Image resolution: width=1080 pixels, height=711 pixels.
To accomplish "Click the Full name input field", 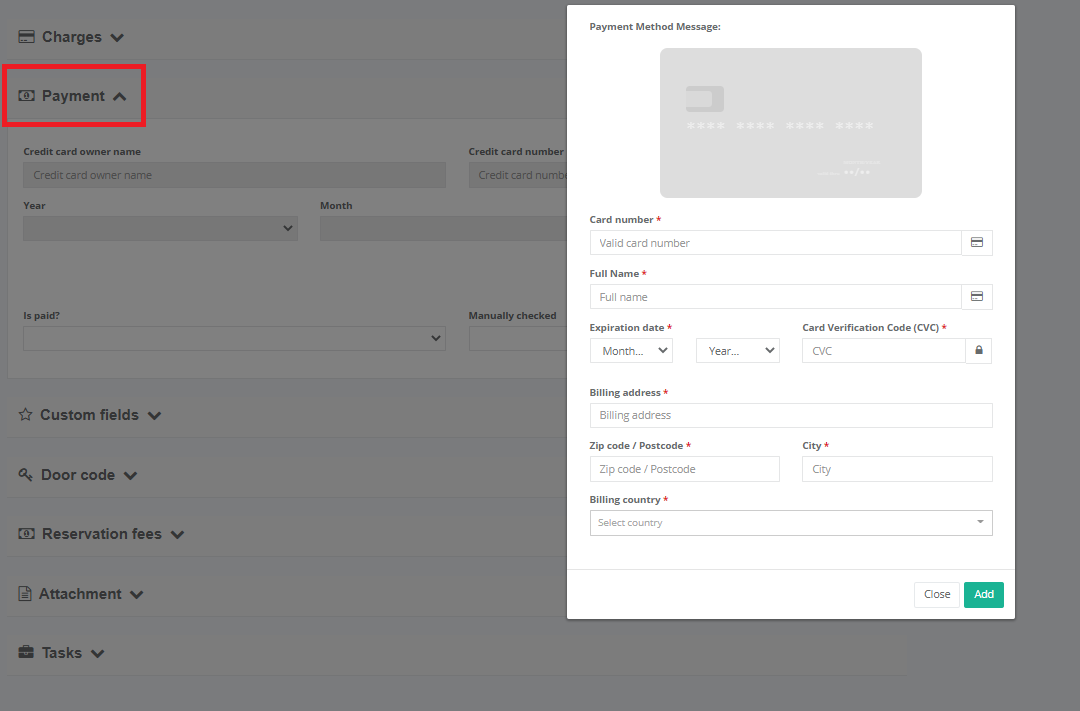I will (776, 297).
